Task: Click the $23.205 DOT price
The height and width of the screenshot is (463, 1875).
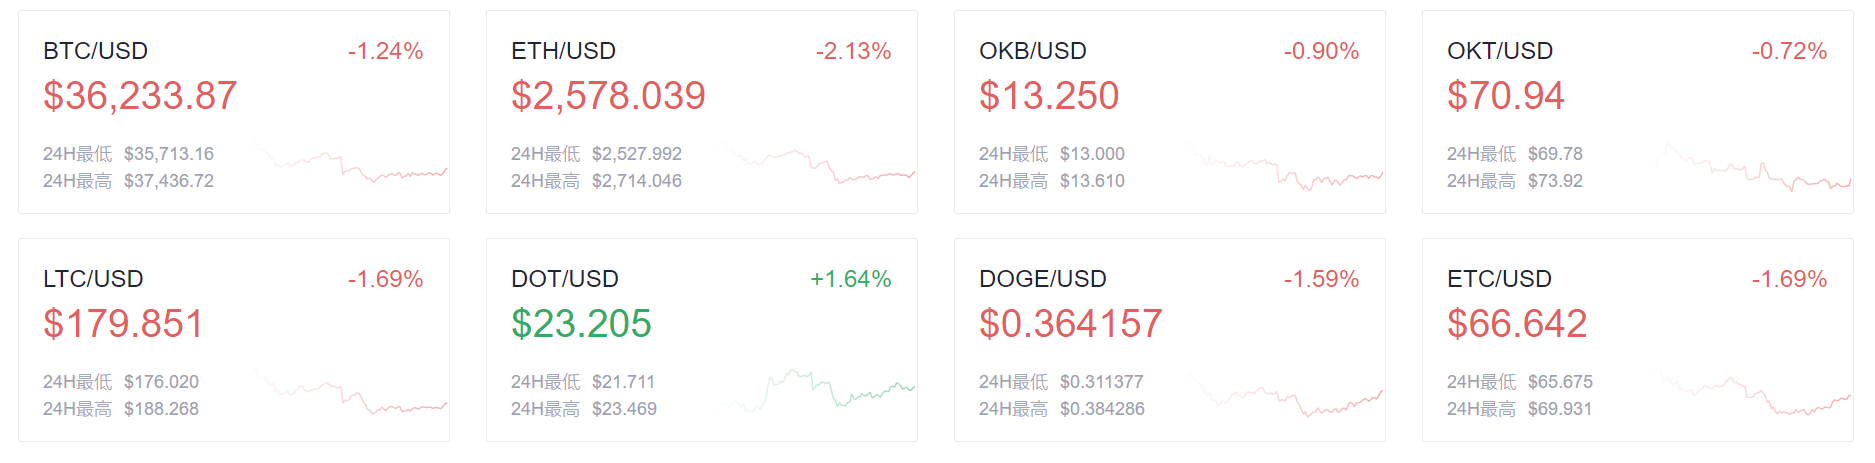Action: [x=581, y=324]
